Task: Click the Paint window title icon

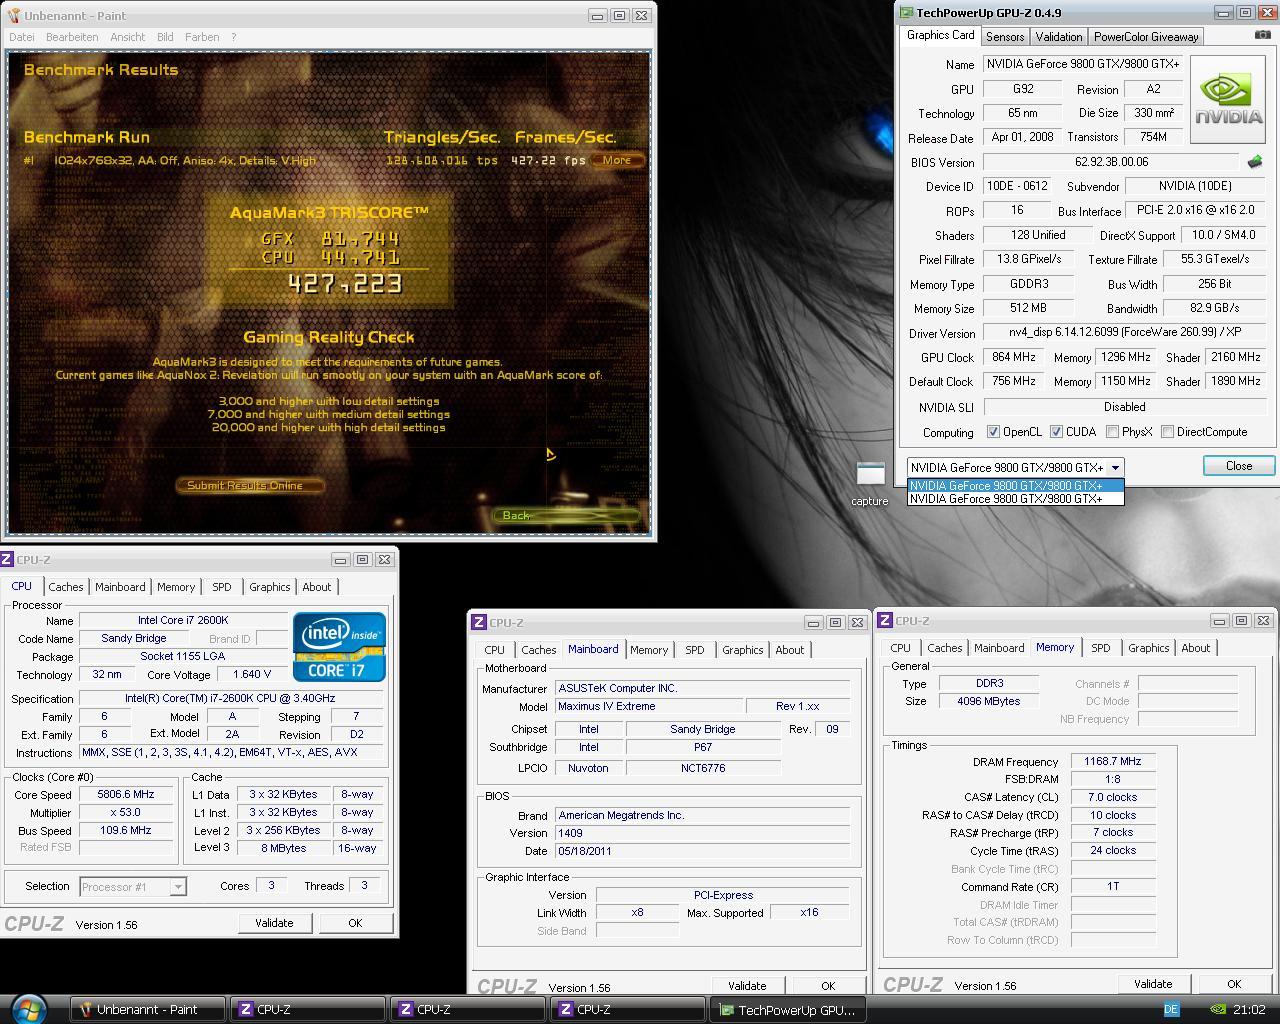Action: coord(13,15)
